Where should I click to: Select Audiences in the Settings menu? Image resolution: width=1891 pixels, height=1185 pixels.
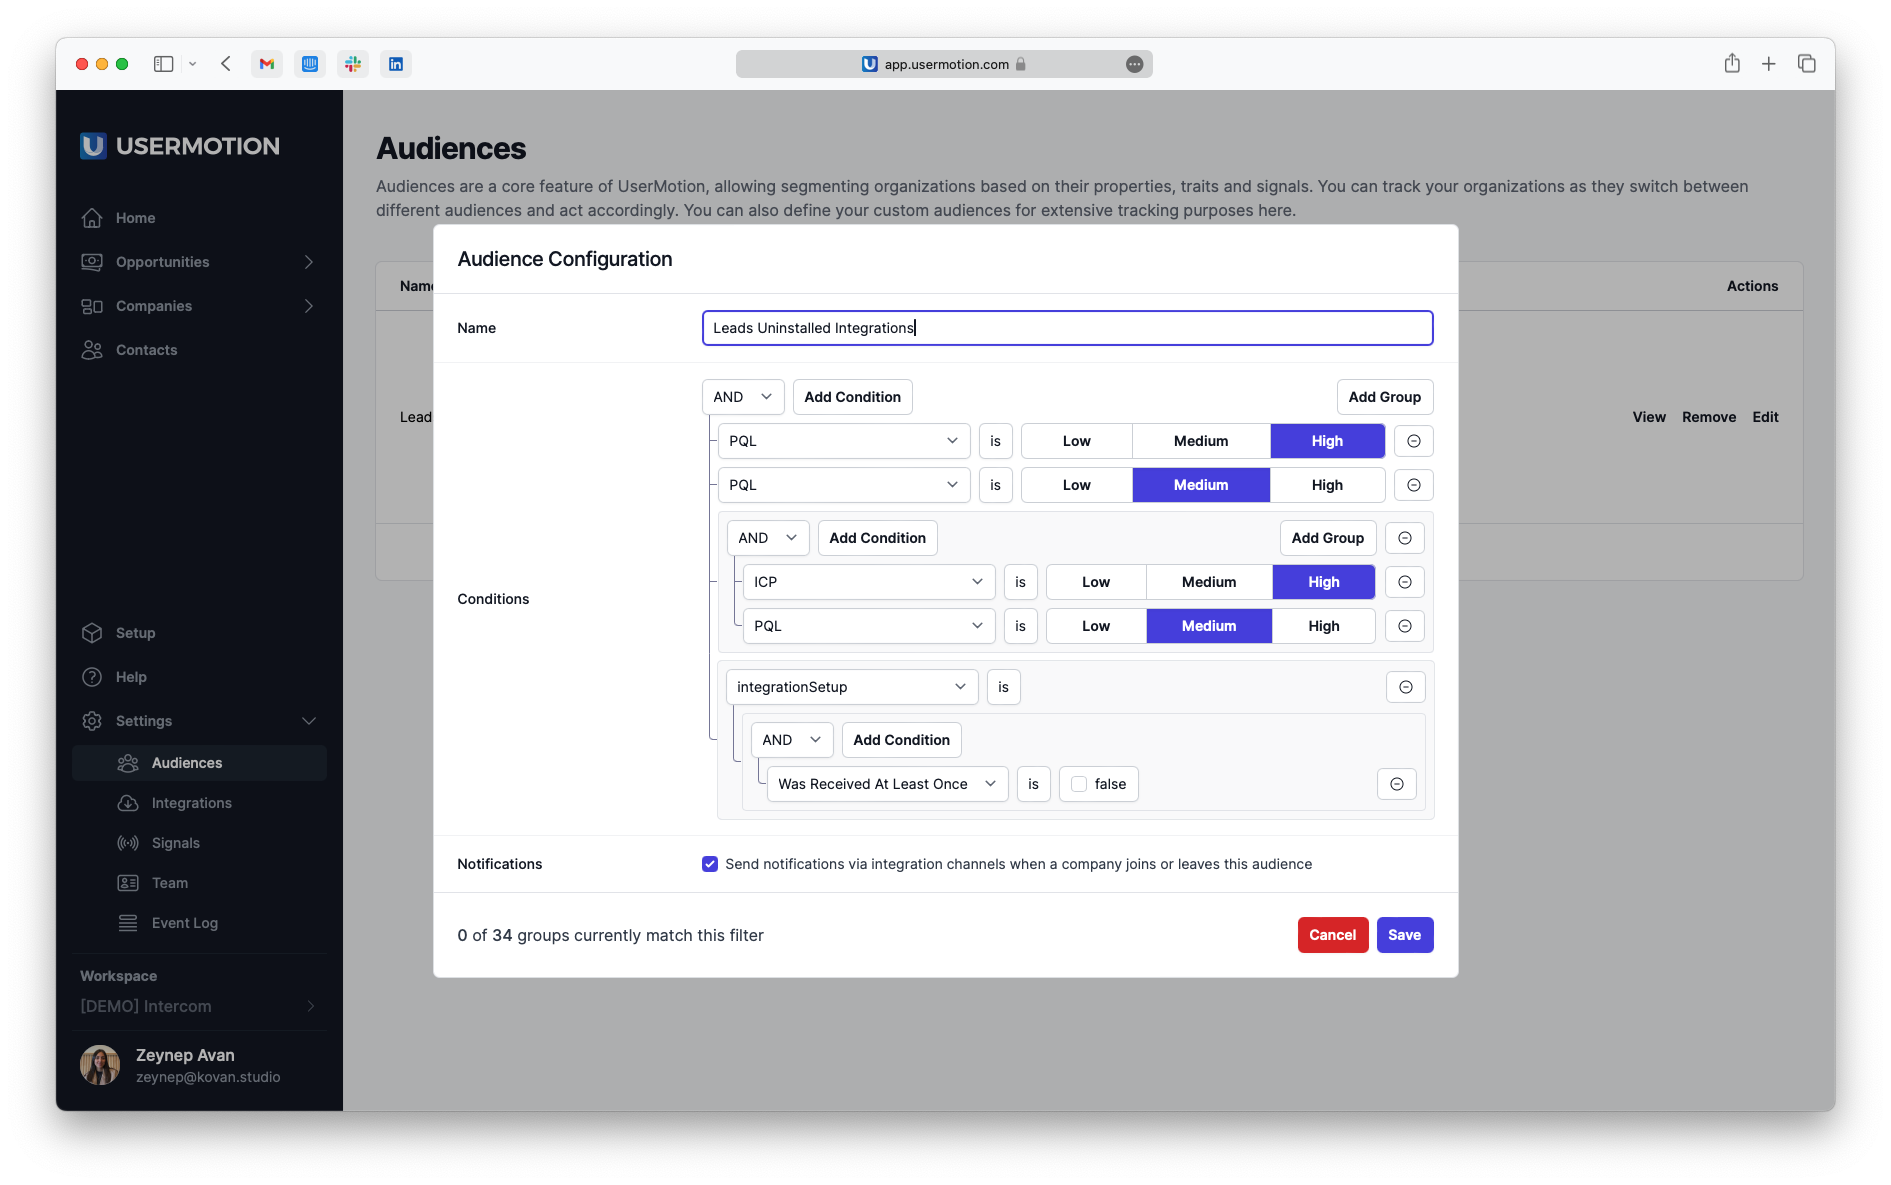pos(185,762)
